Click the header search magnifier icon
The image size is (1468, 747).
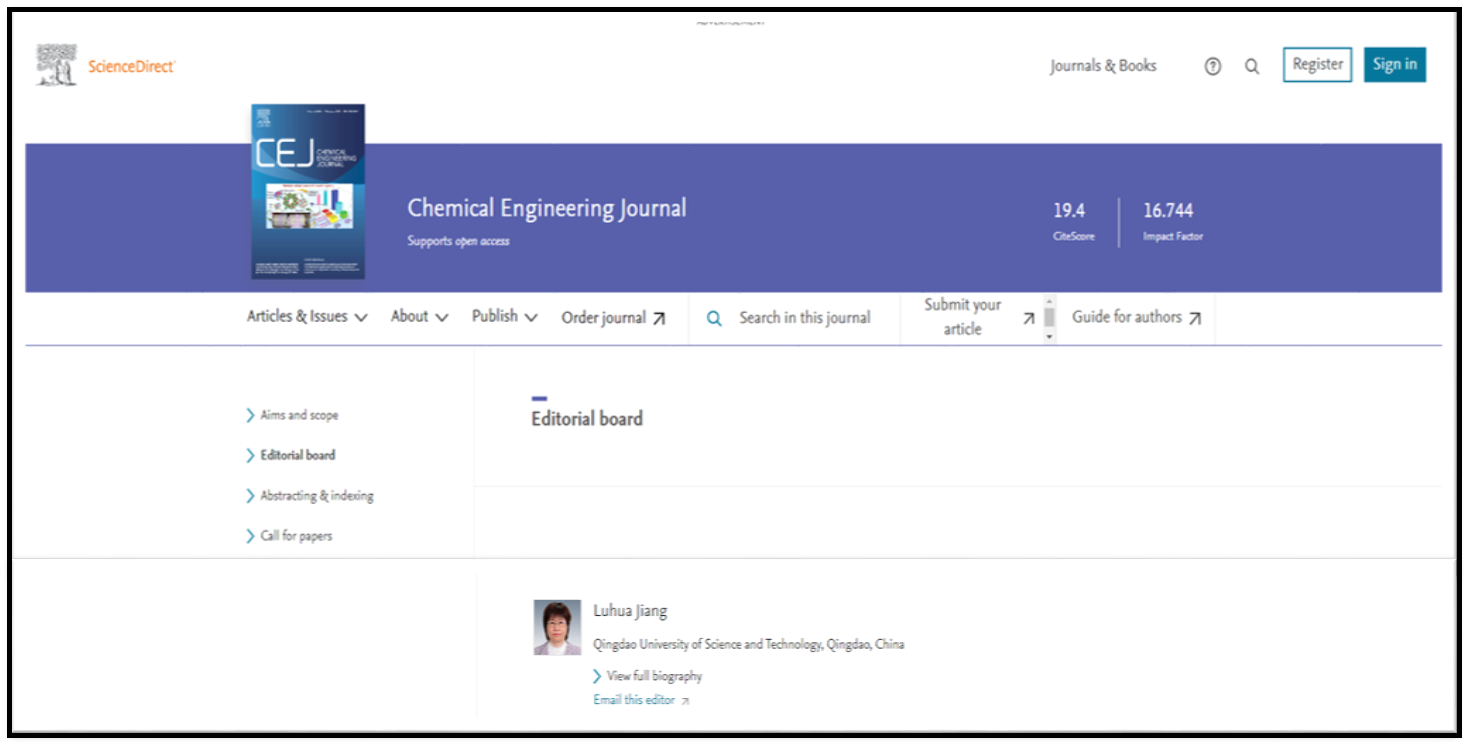[1251, 67]
